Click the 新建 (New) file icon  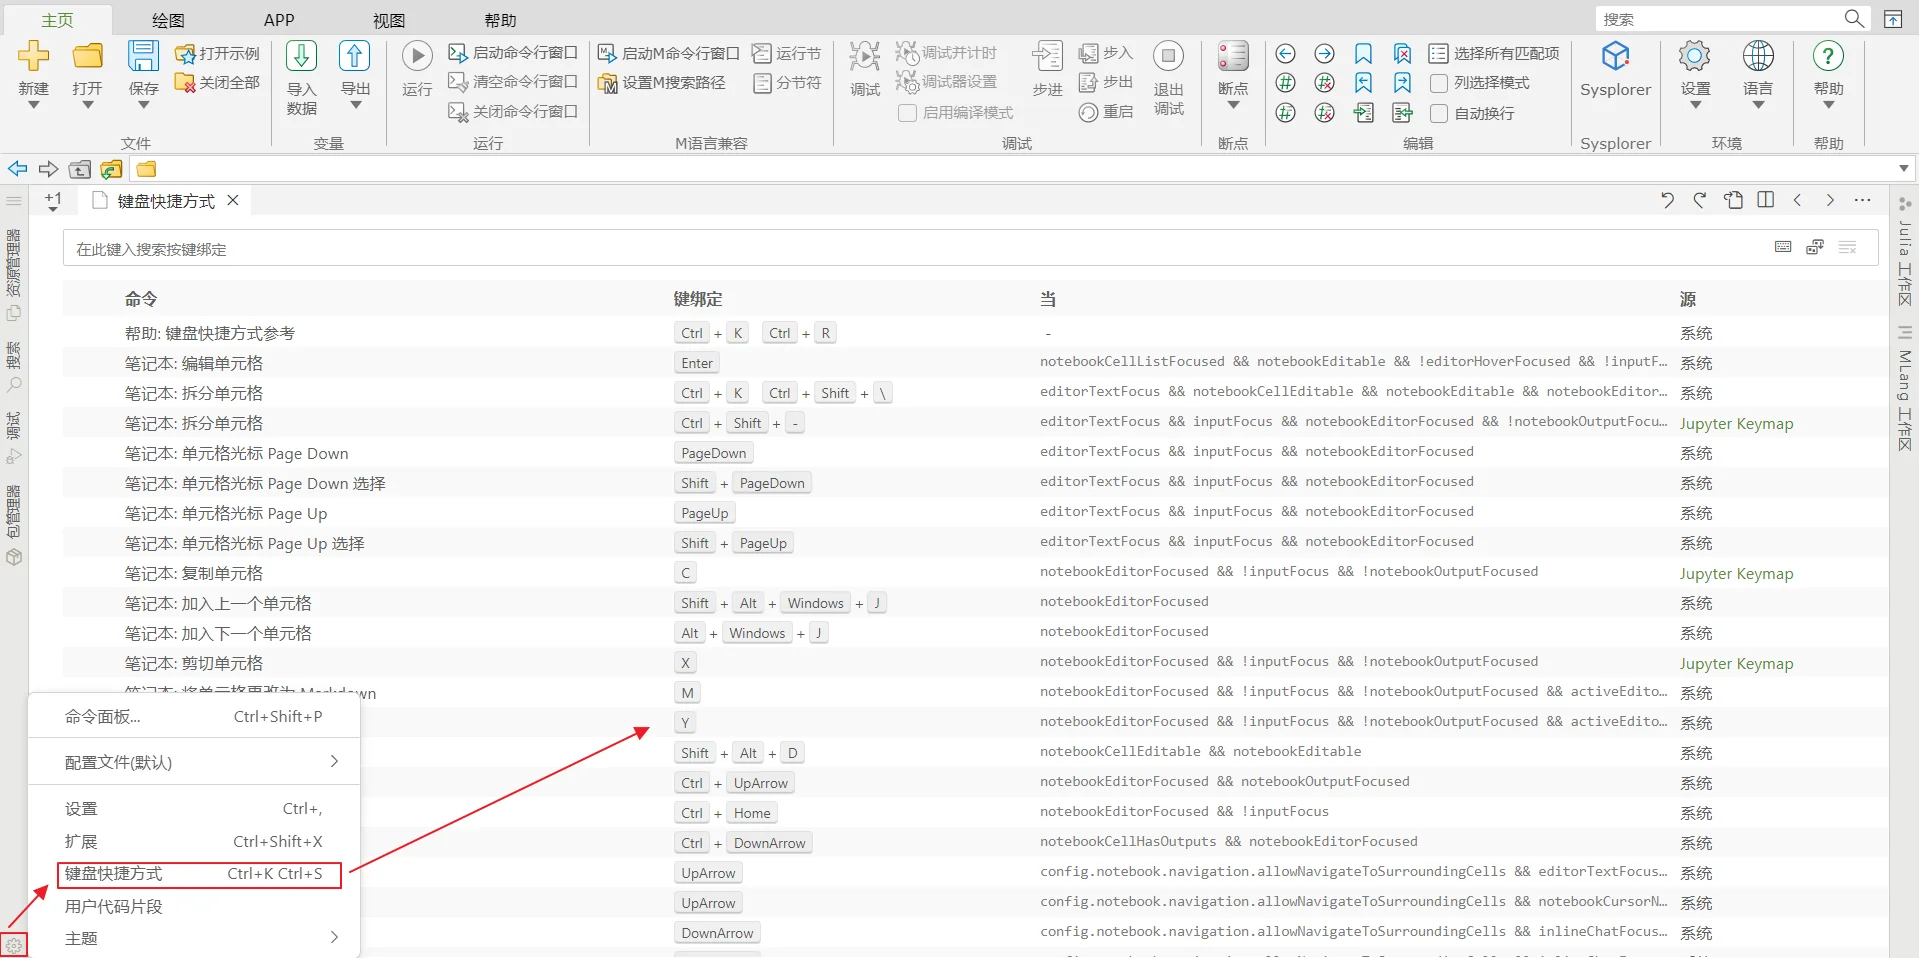point(34,56)
